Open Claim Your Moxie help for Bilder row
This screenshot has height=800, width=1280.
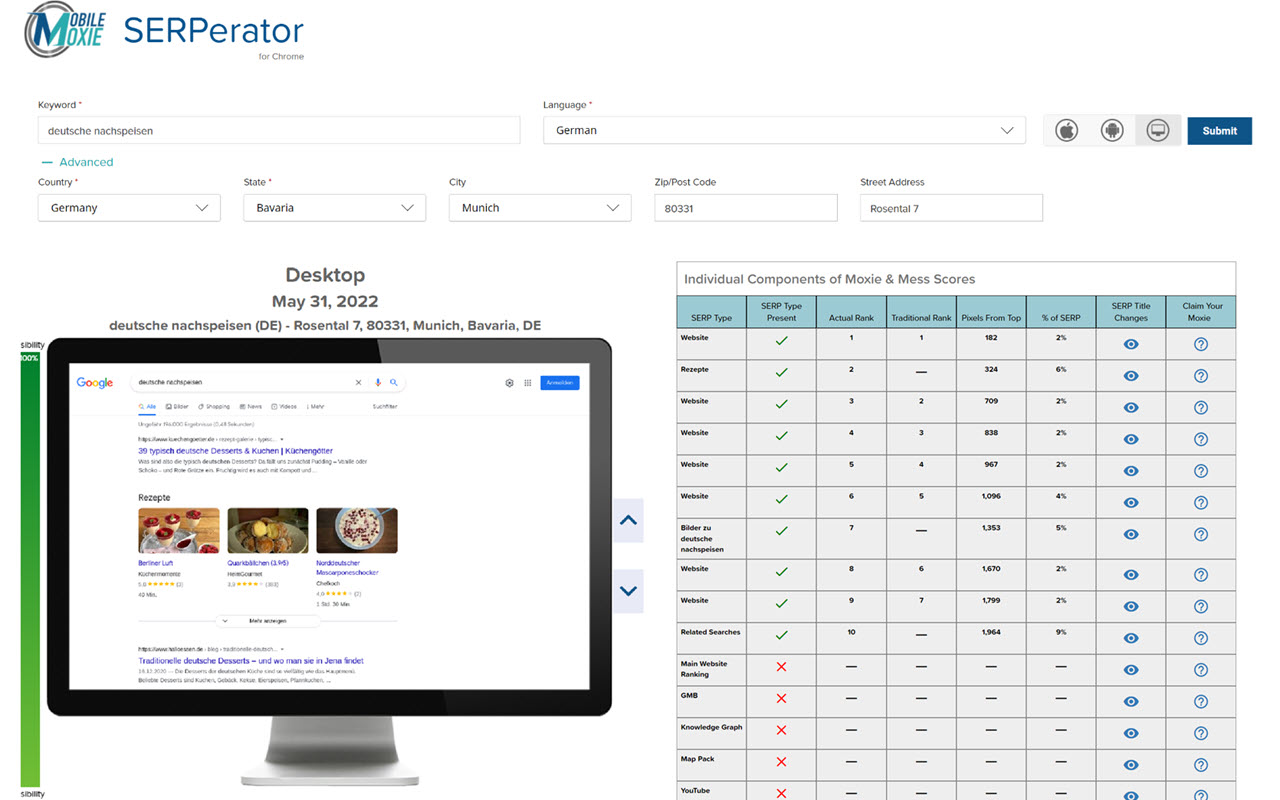pos(1201,535)
